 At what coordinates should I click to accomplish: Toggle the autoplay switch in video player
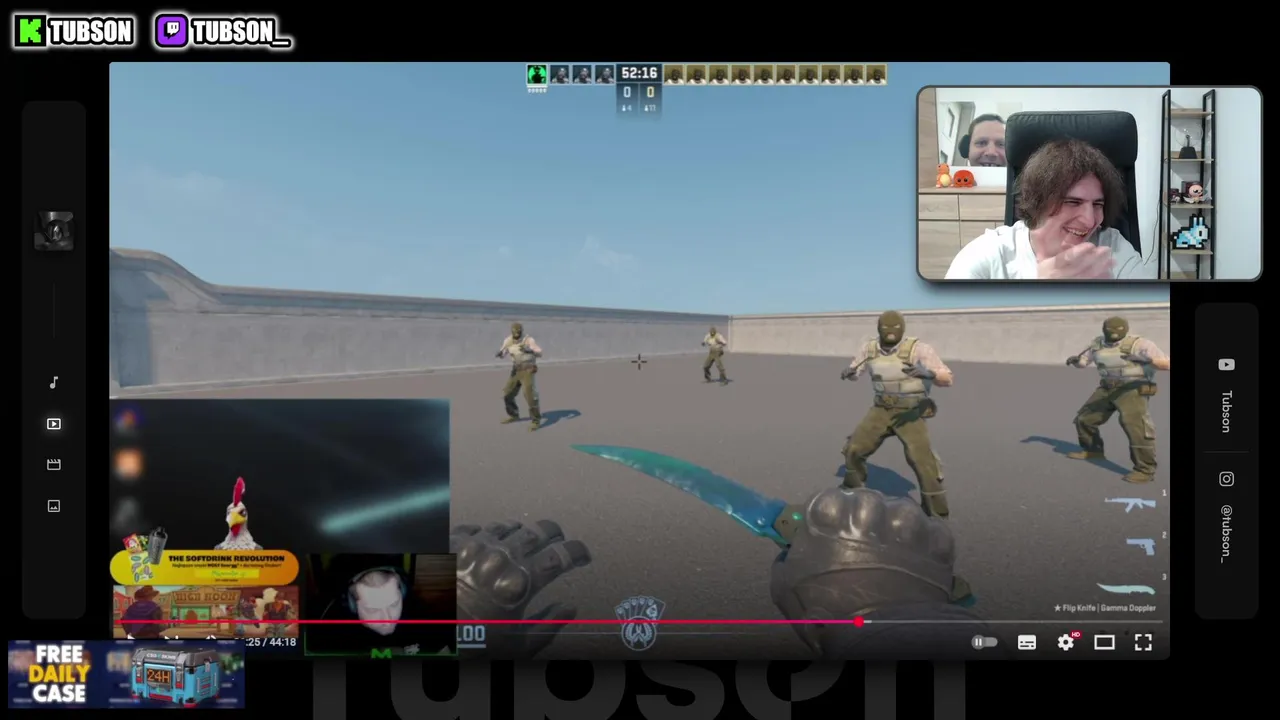(x=985, y=642)
